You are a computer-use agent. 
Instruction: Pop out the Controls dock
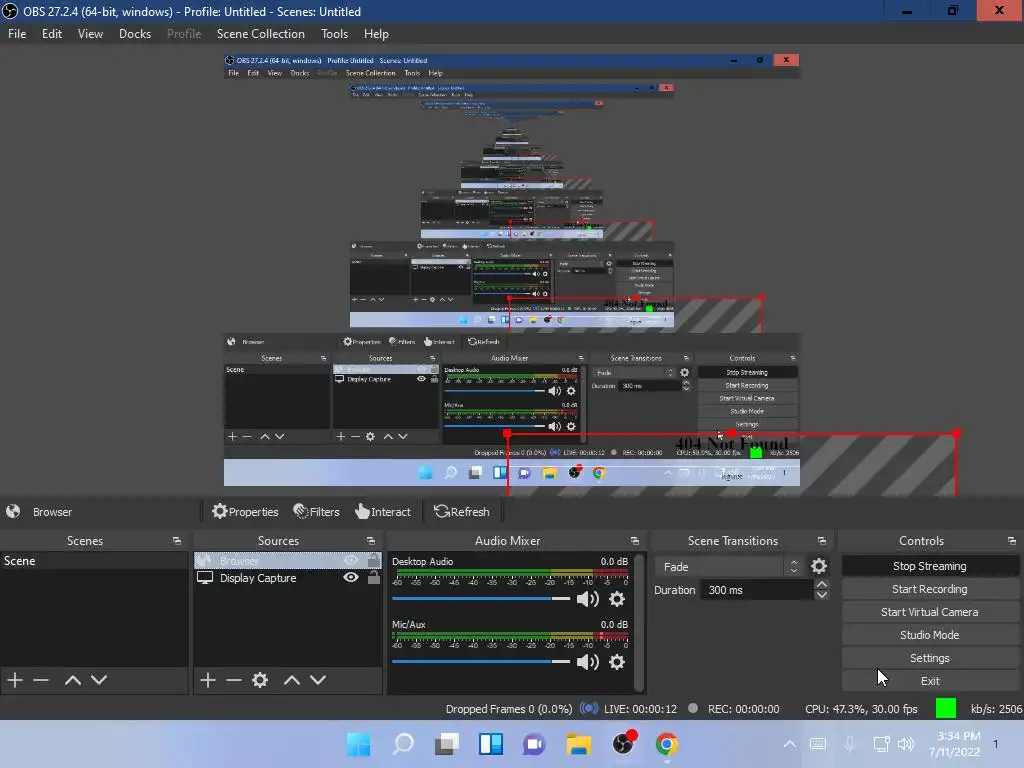1011,541
